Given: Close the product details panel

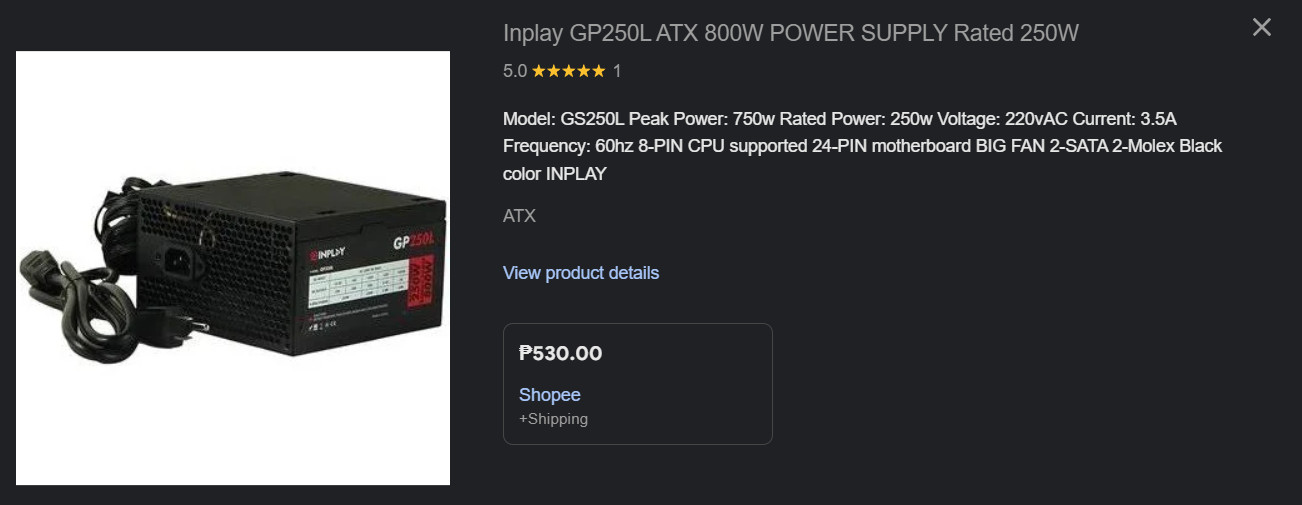Looking at the screenshot, I should (x=1262, y=28).
